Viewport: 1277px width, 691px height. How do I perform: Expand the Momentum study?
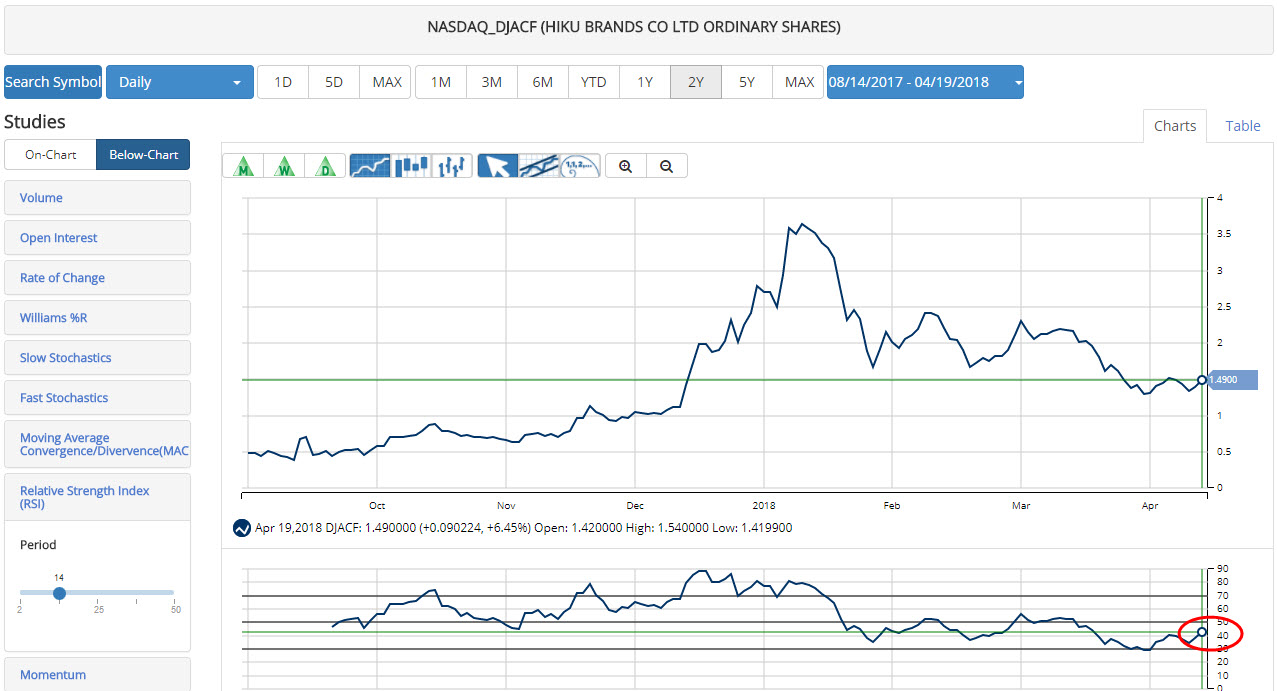(x=97, y=674)
